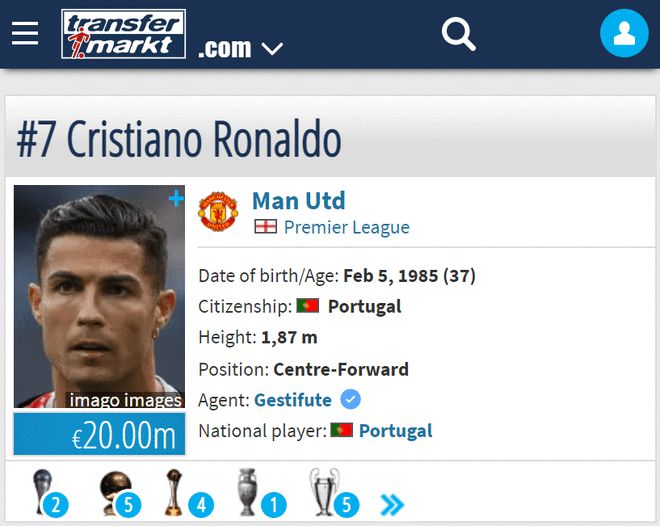660x526 pixels.
Task: Click the €20.00m market value box
Action: [x=99, y=434]
